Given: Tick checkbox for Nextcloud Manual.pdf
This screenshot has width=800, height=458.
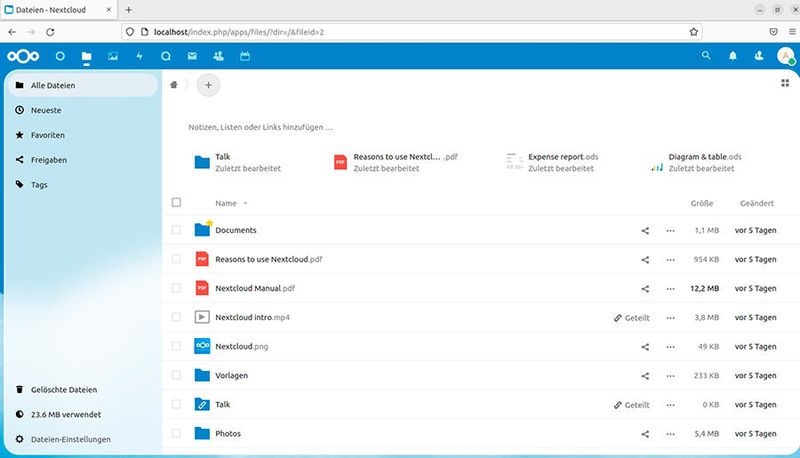Looking at the screenshot, I should click(x=177, y=288).
